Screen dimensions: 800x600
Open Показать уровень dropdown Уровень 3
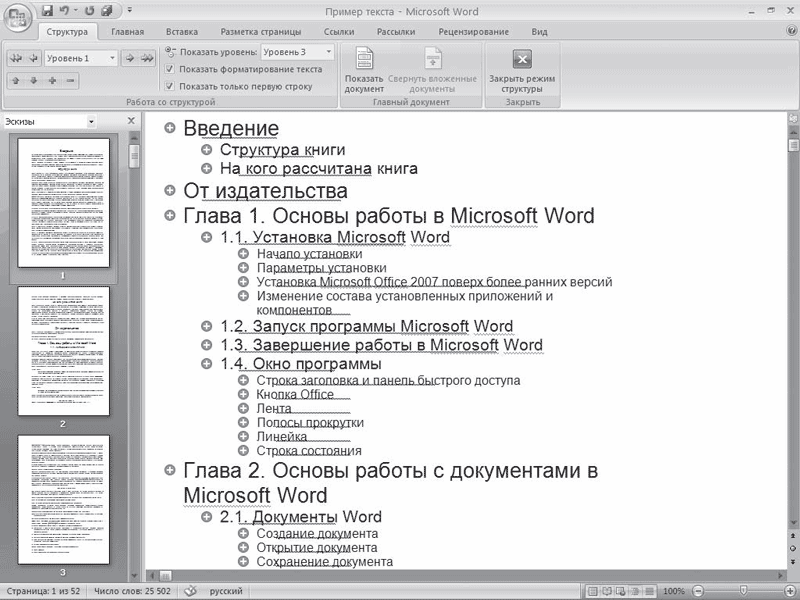pyautogui.click(x=329, y=52)
